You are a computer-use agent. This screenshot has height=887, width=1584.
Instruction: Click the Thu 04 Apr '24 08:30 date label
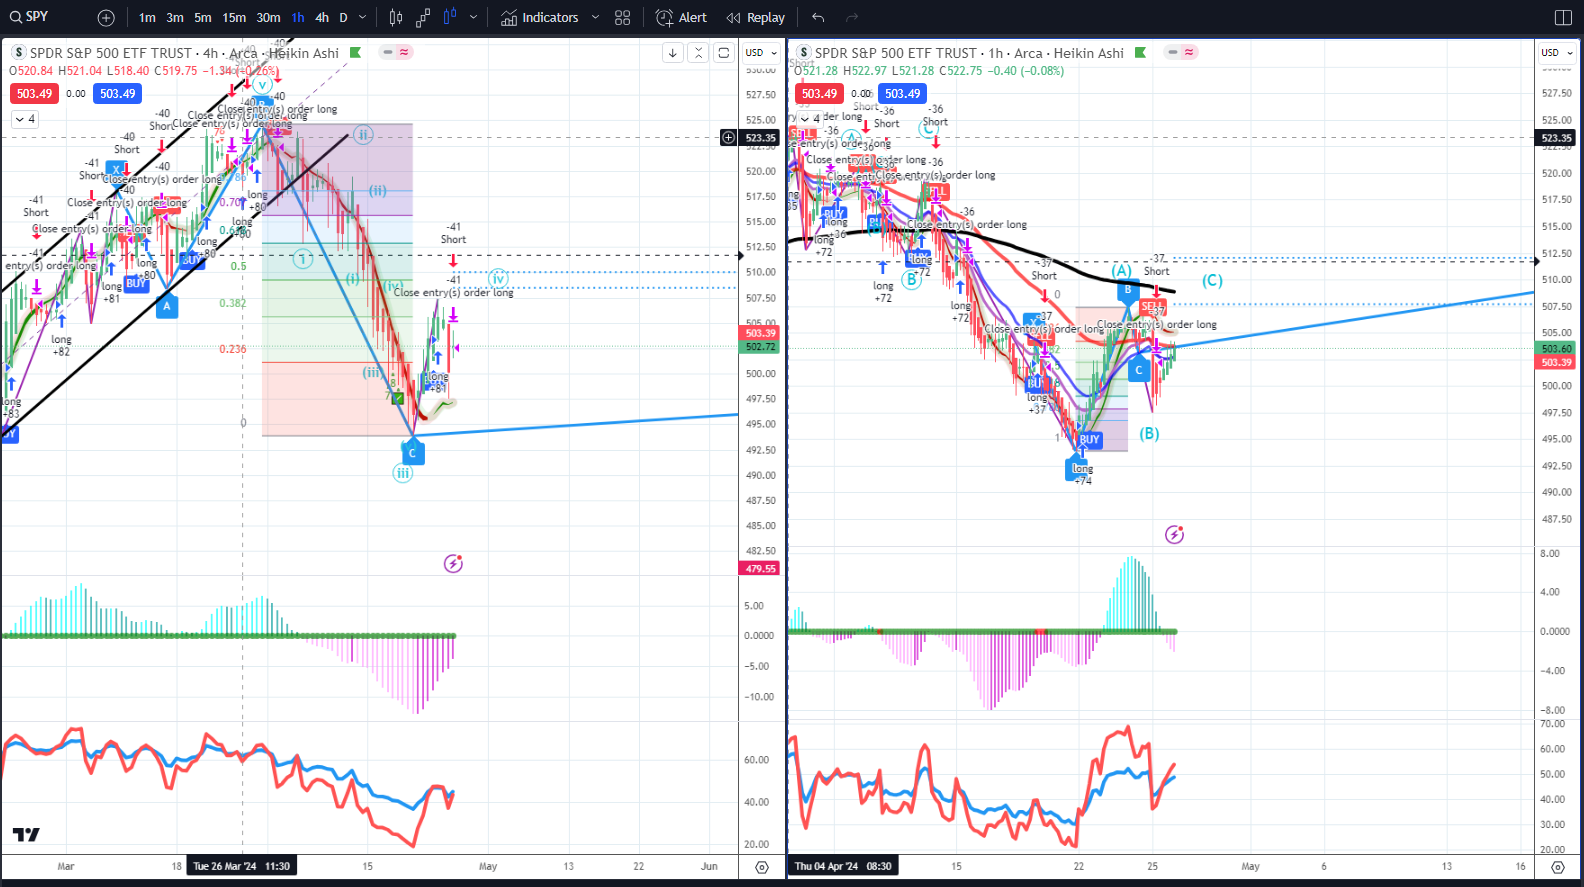tap(843, 866)
